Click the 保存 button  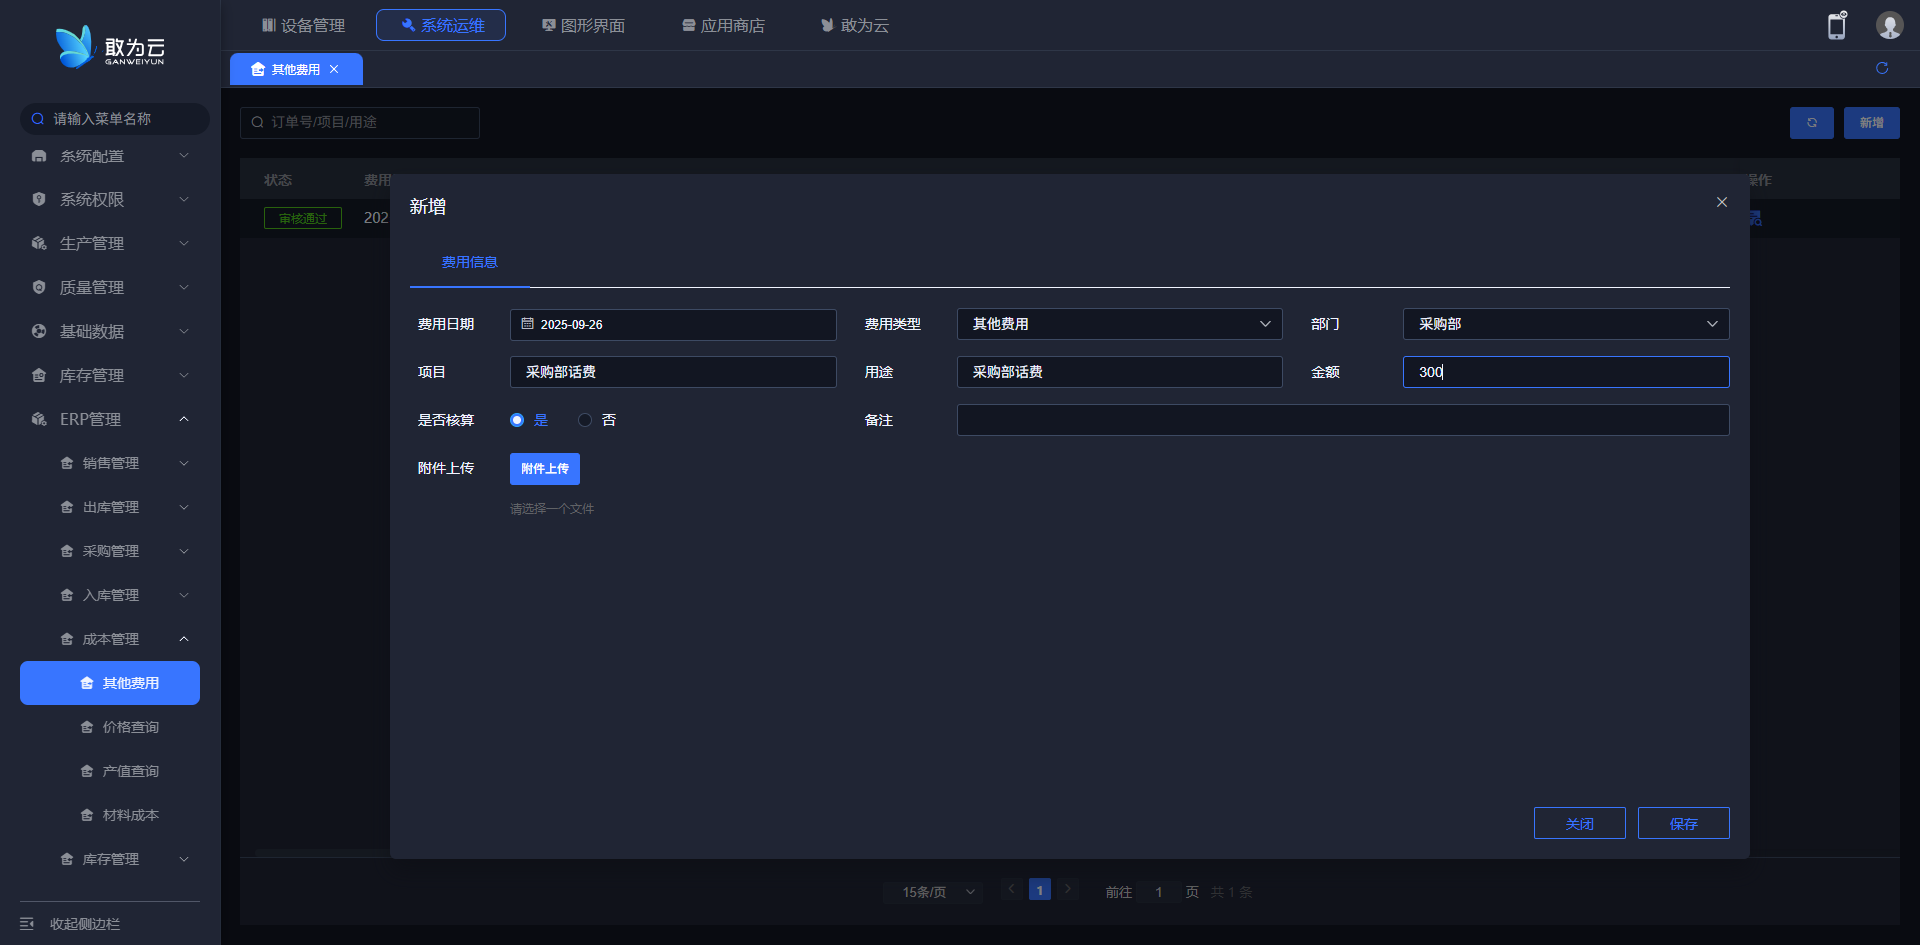pos(1683,823)
